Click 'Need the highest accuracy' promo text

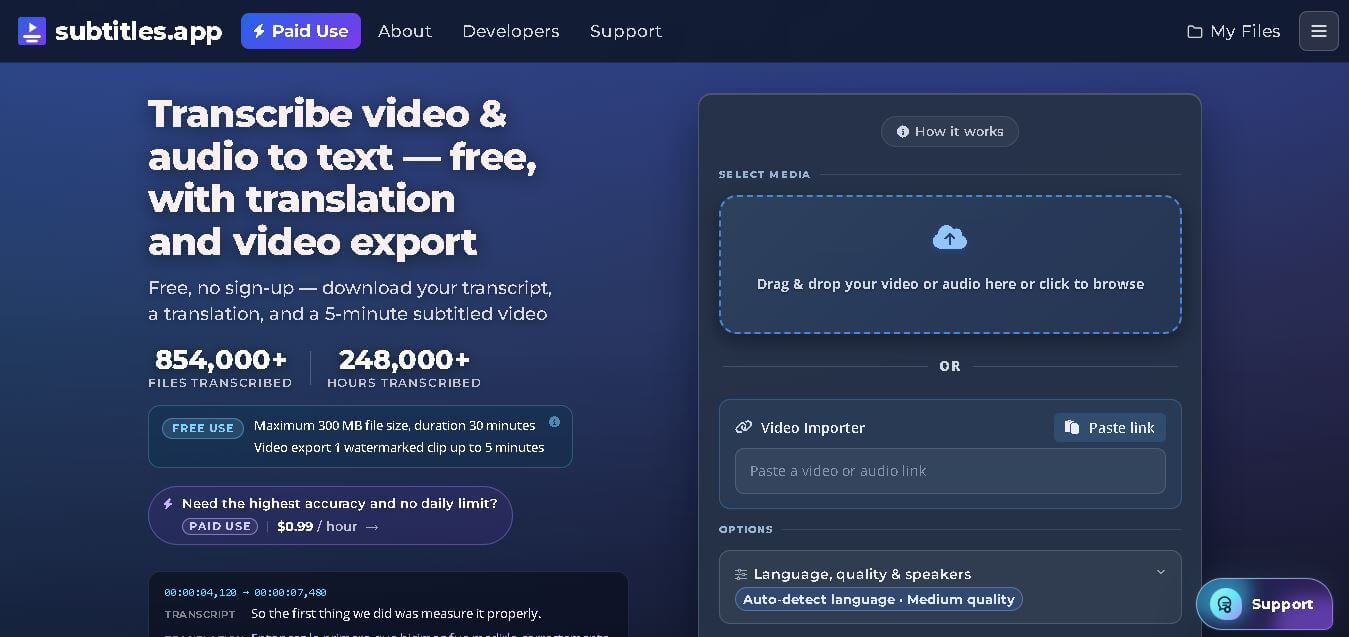click(340, 504)
